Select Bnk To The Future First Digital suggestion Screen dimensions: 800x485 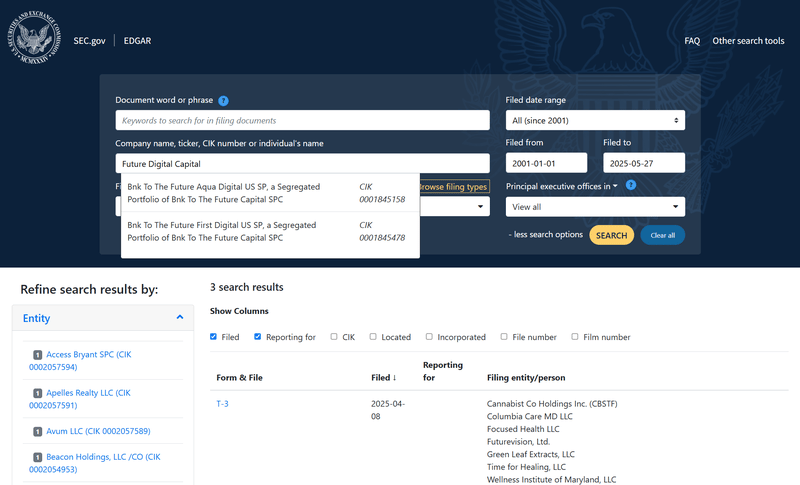(x=270, y=231)
